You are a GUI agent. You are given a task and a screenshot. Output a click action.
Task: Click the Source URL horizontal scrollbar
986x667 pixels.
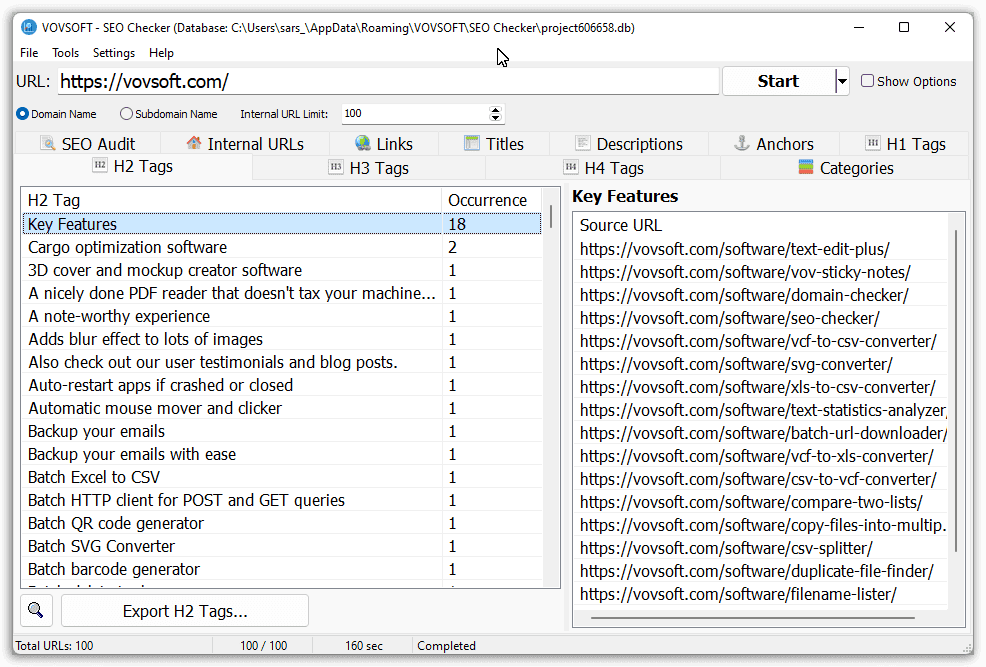753,618
